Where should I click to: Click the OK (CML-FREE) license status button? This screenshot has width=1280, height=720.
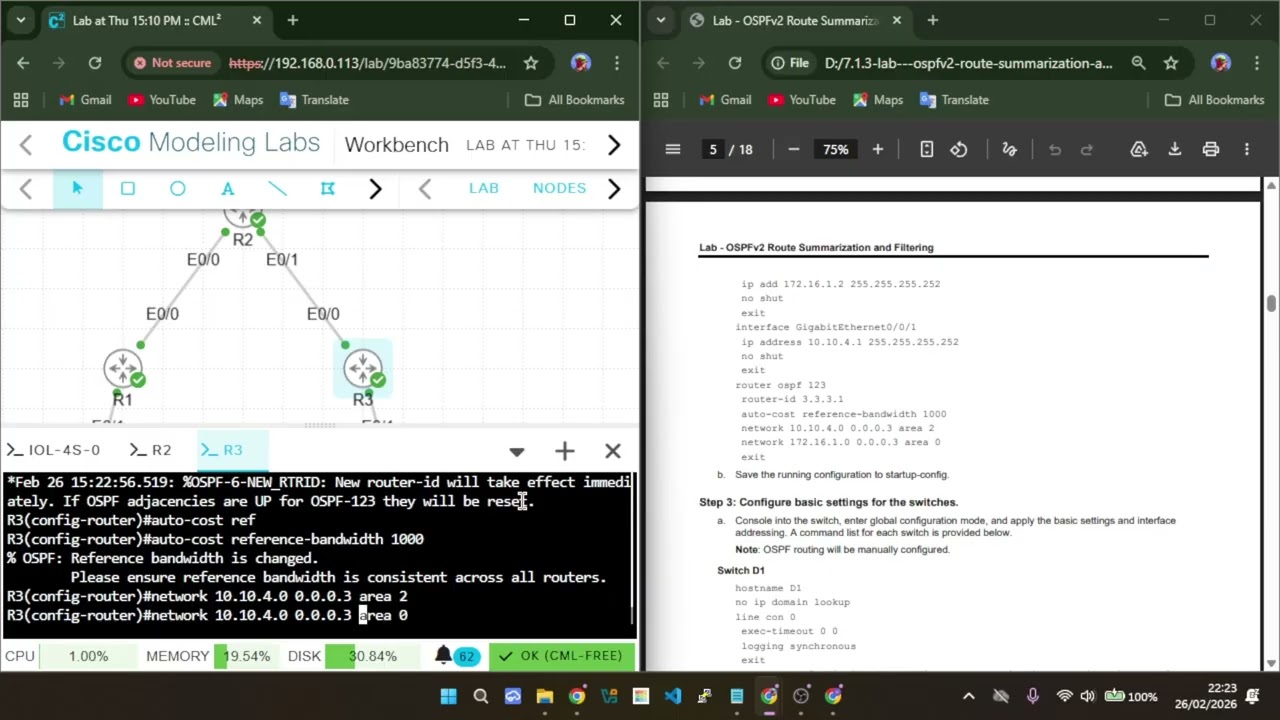(562, 656)
